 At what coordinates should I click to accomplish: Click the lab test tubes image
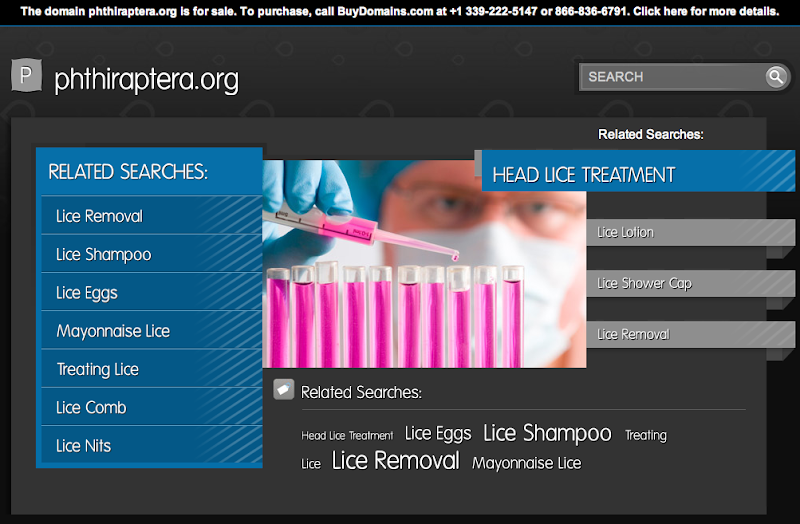point(424,264)
